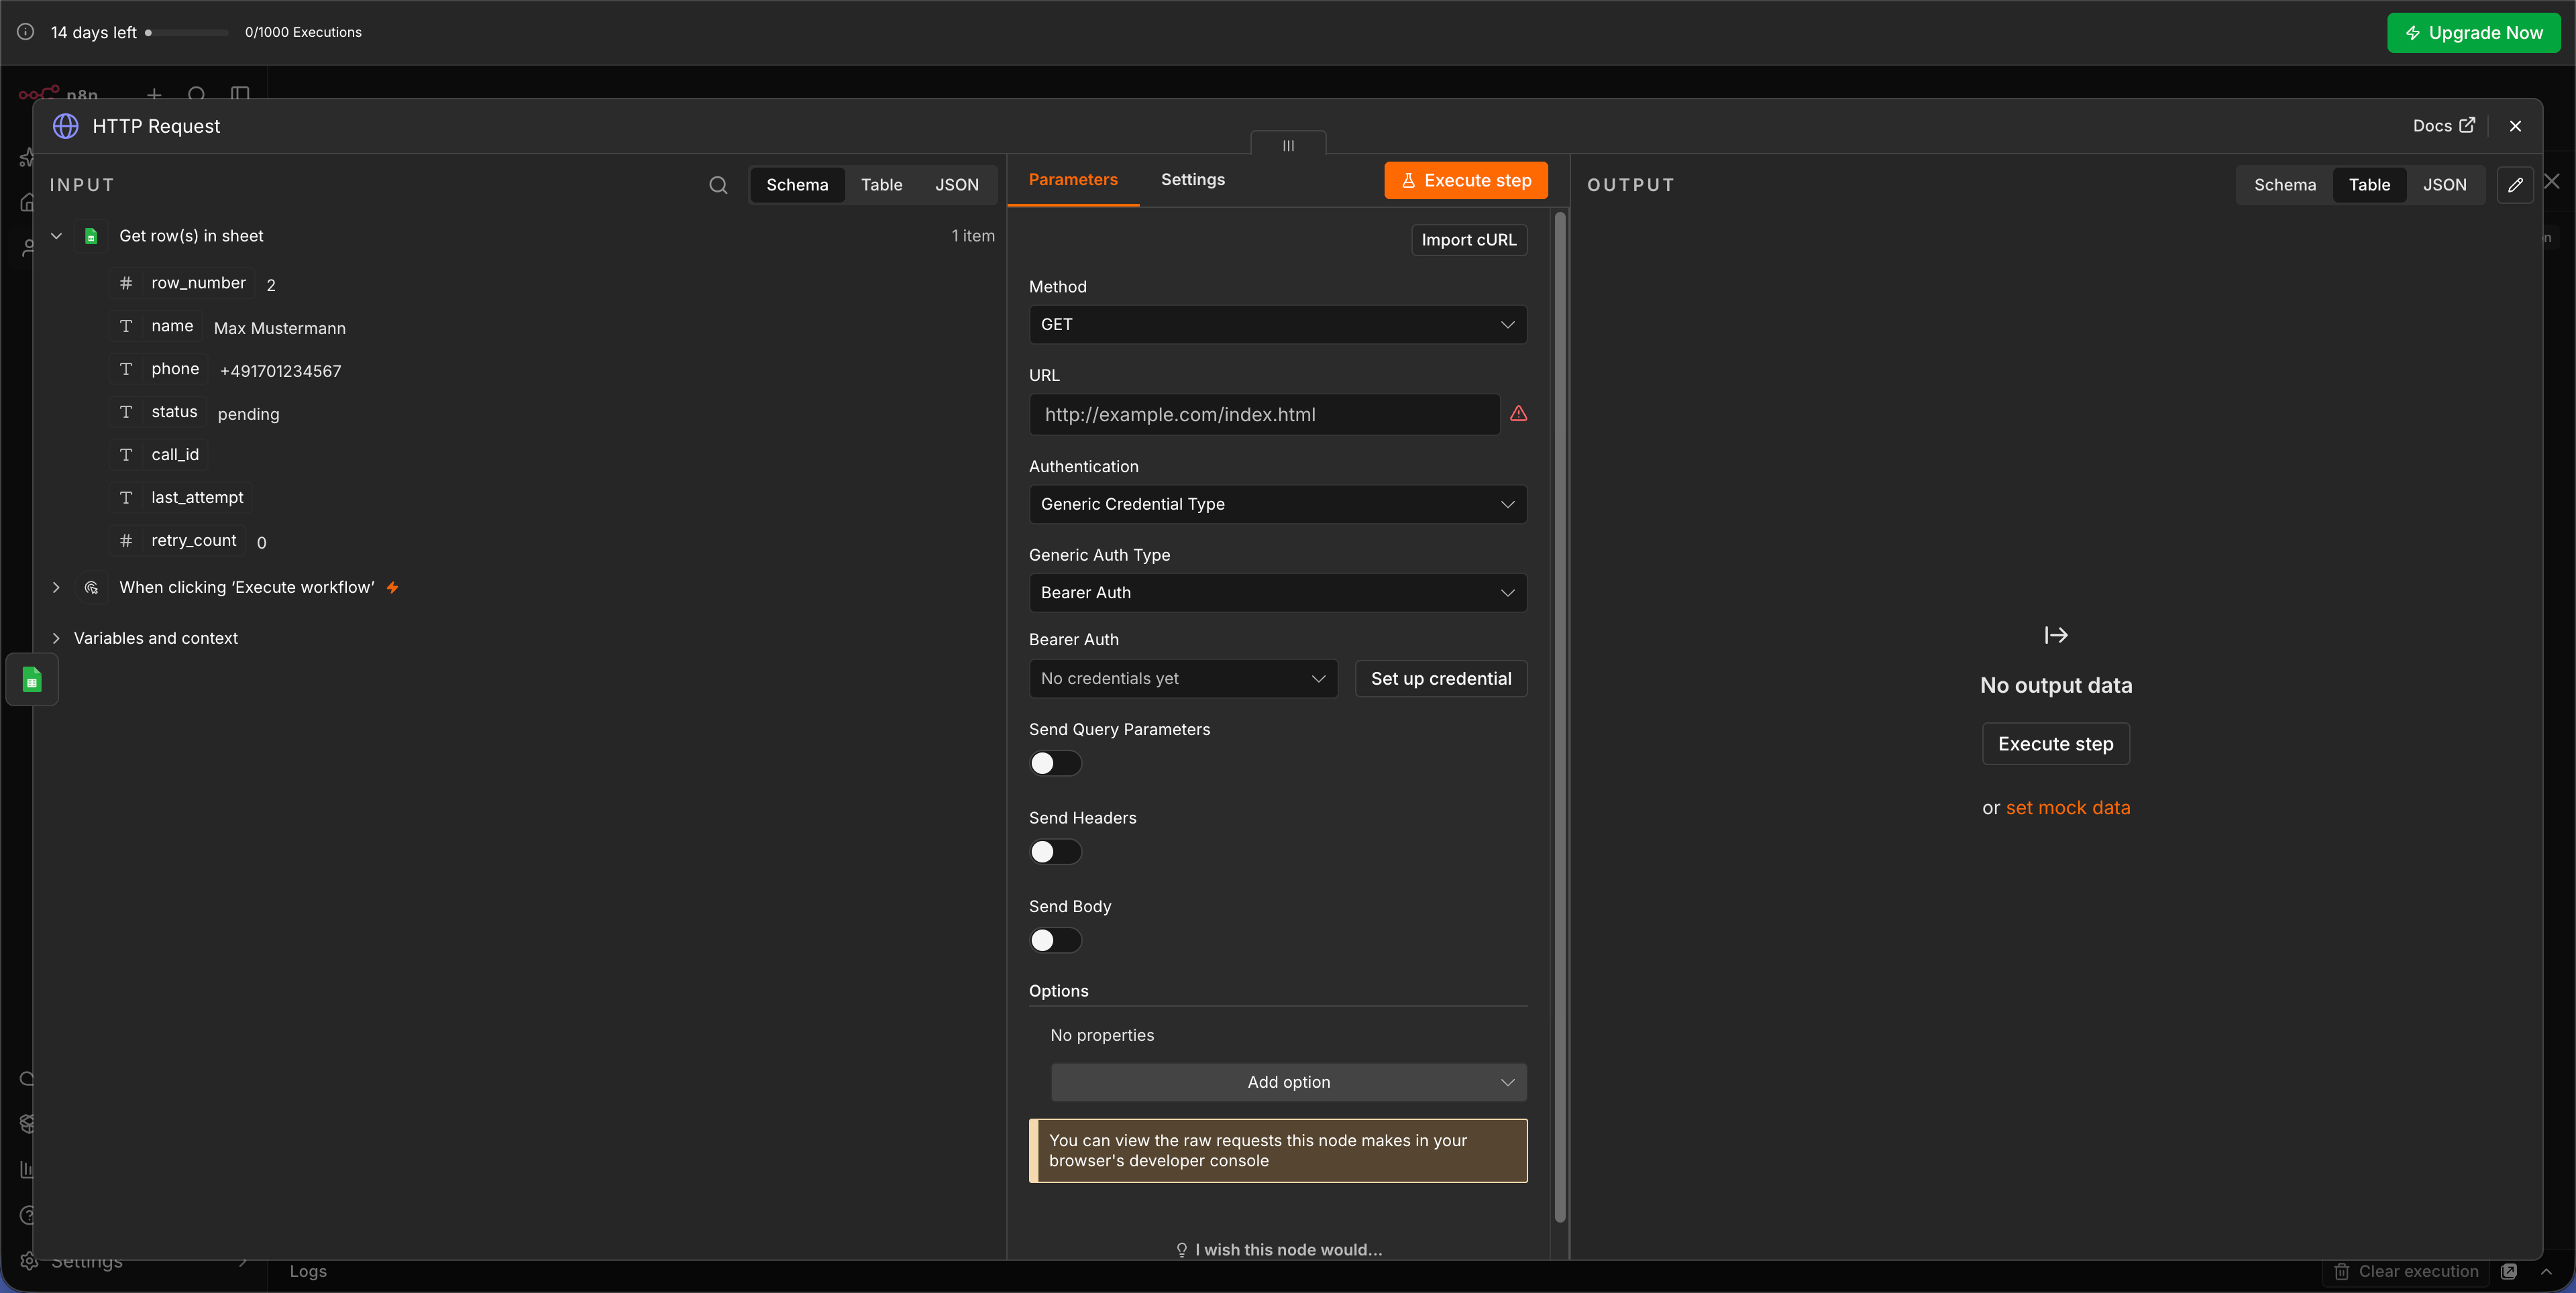This screenshot has height=1293, width=2576.
Task: Click the output arrow icon above No output data
Action: tap(2056, 635)
